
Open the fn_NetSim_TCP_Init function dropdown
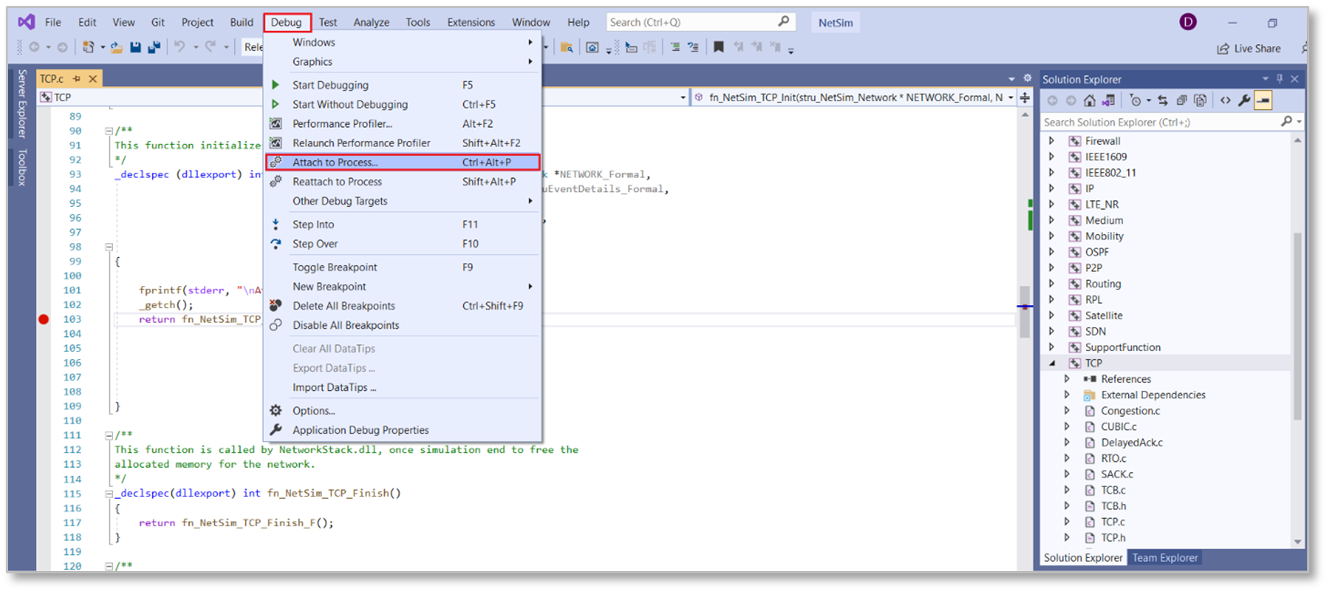click(854, 97)
